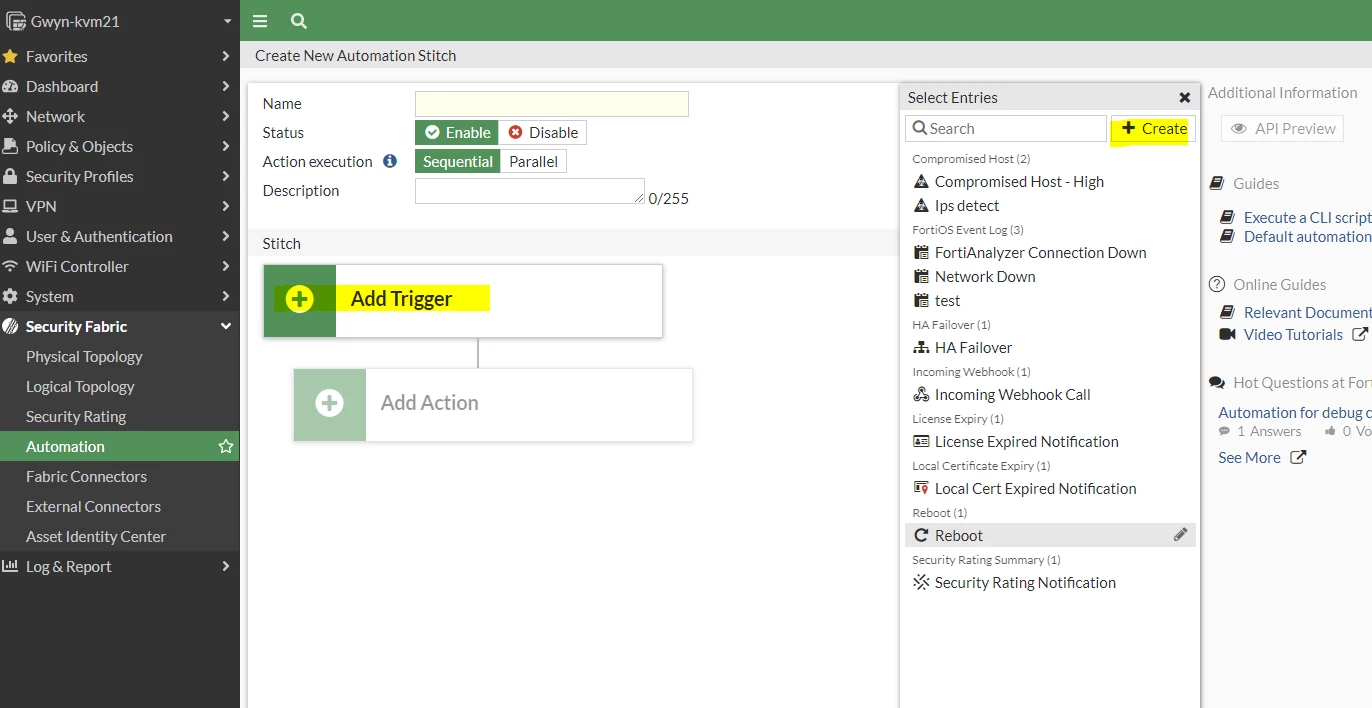Image resolution: width=1372 pixels, height=708 pixels.
Task: Expand the Policy & Objects menu
Action: click(x=120, y=147)
